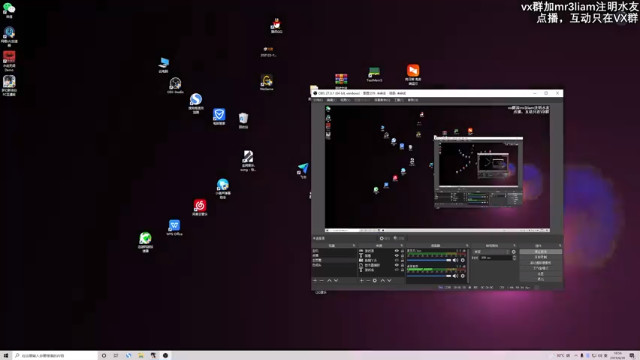
Task: Click Exit at bottom of Controls panel
Action: 540,279
